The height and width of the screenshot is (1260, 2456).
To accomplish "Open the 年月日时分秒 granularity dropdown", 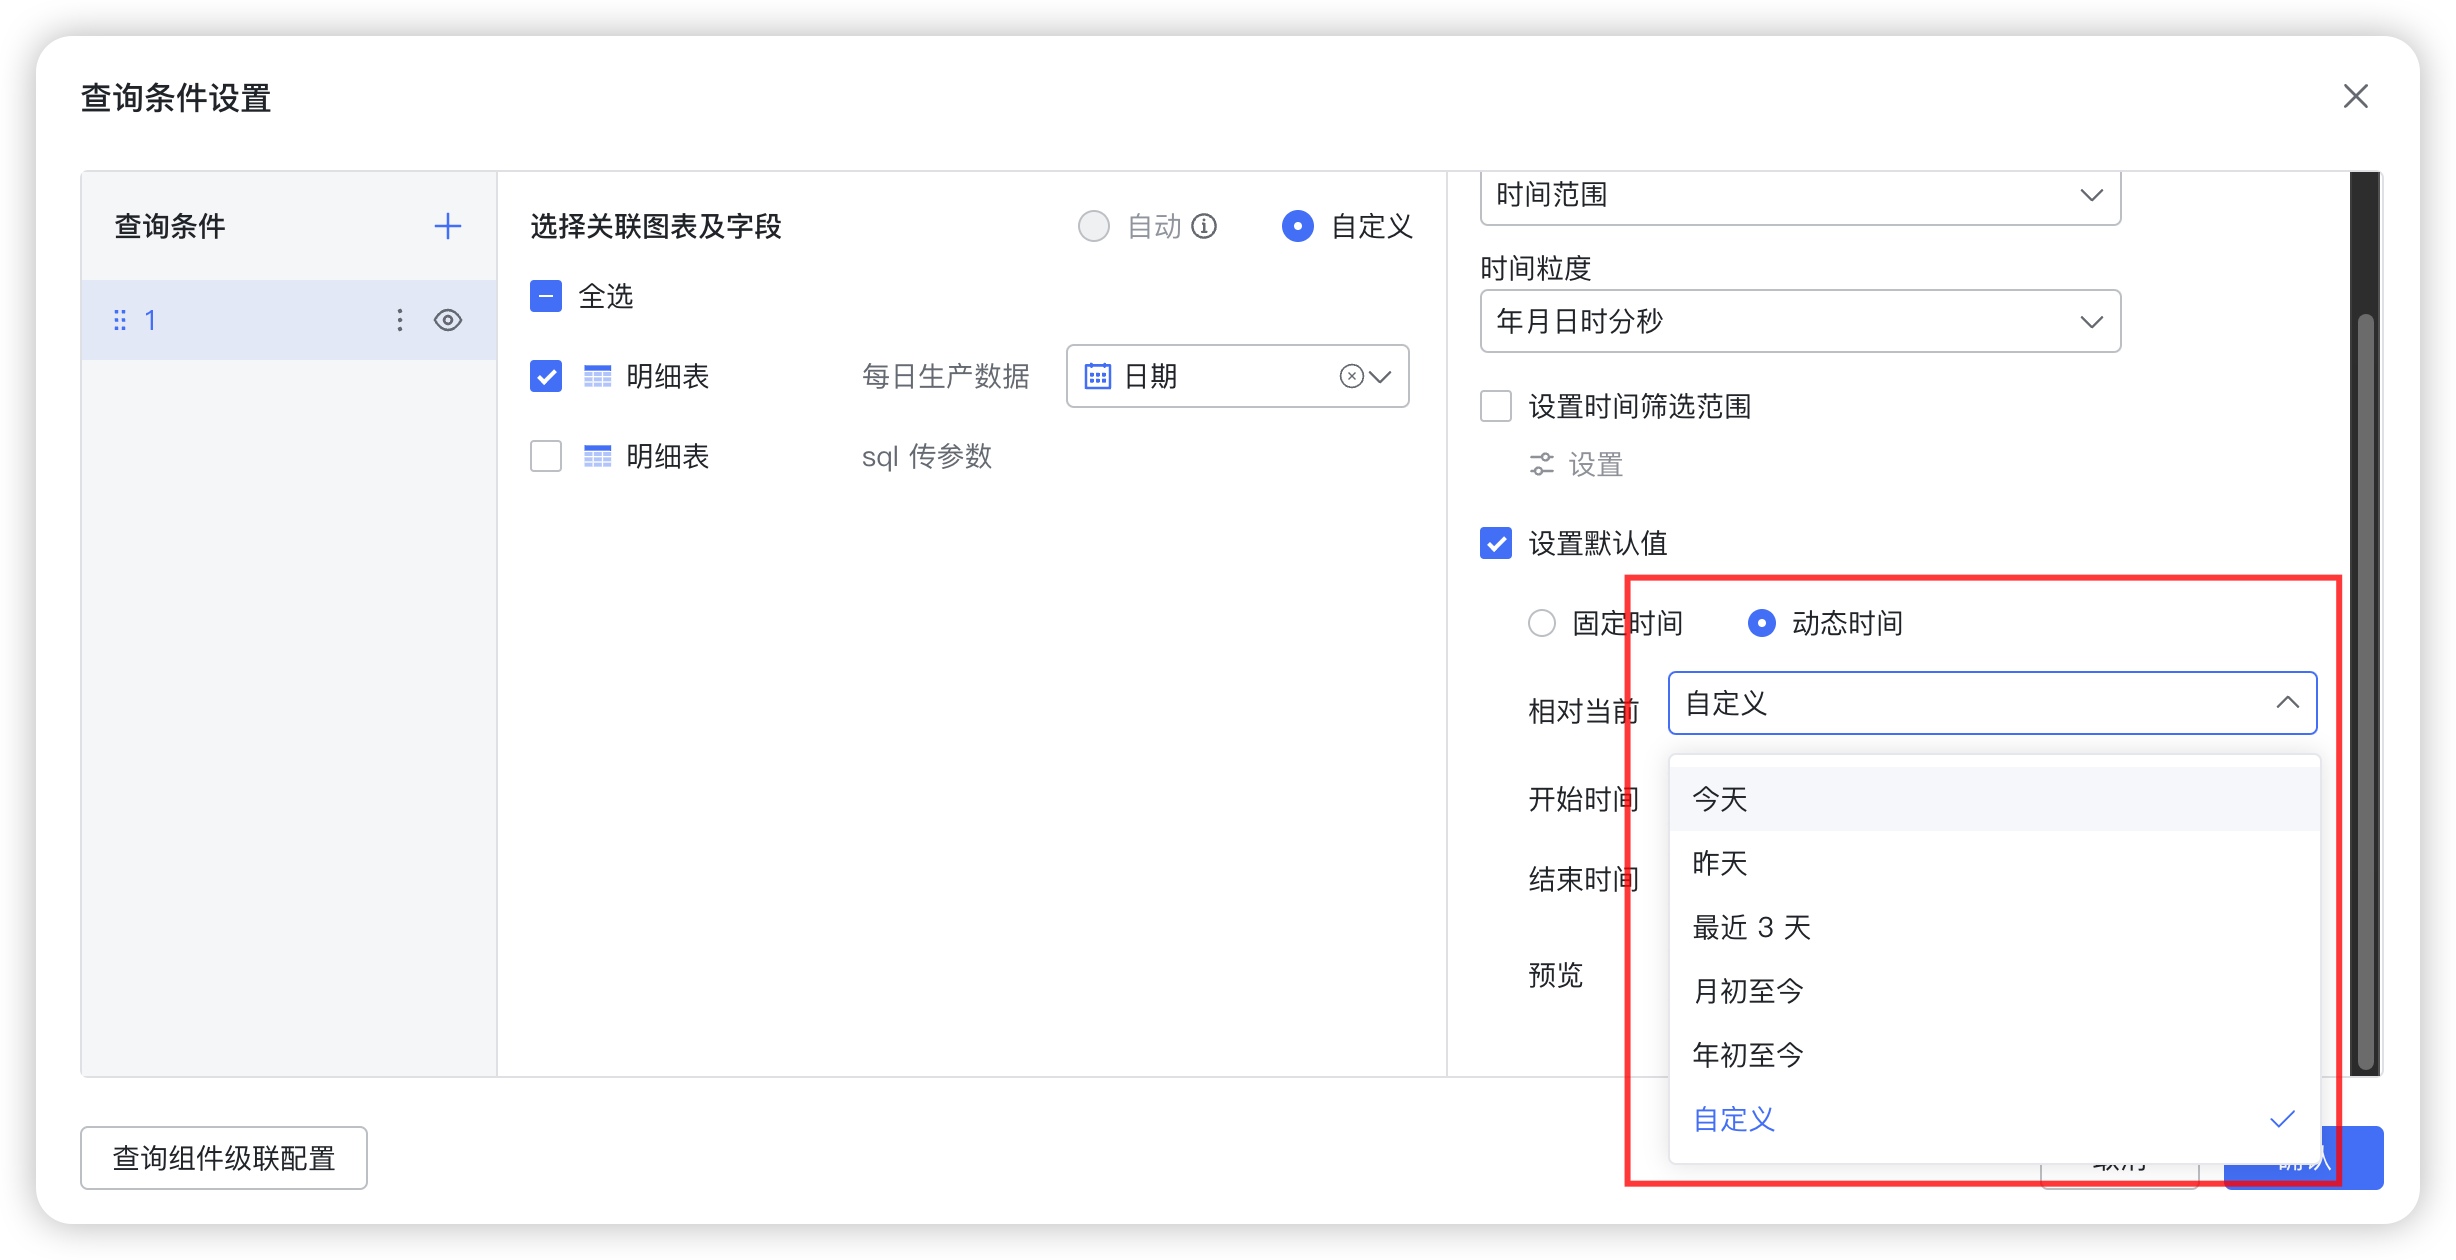I will point(1800,321).
